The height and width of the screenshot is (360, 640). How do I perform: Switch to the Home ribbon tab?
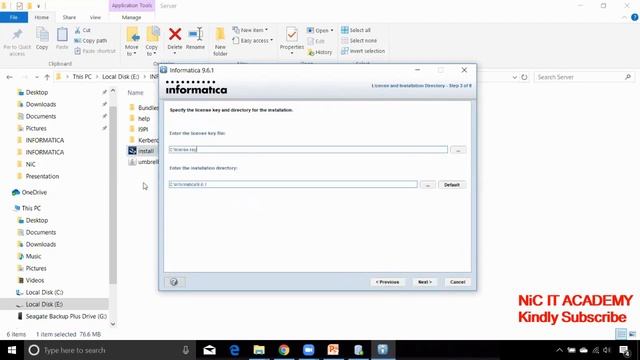(x=42, y=18)
